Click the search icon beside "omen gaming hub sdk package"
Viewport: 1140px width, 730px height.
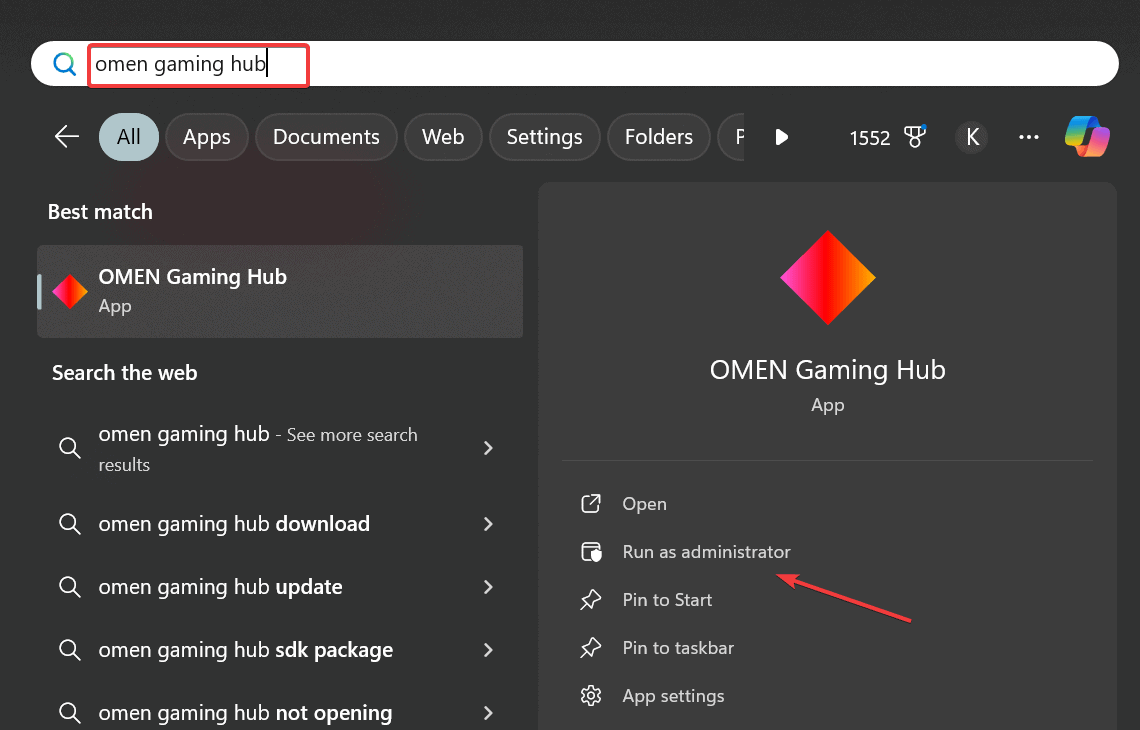70,650
